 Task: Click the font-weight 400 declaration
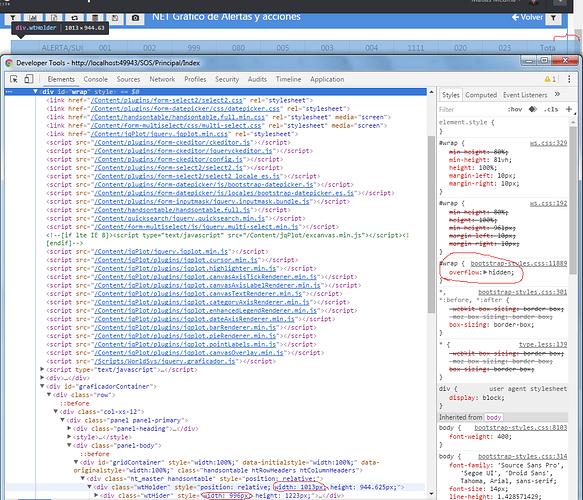(480, 437)
